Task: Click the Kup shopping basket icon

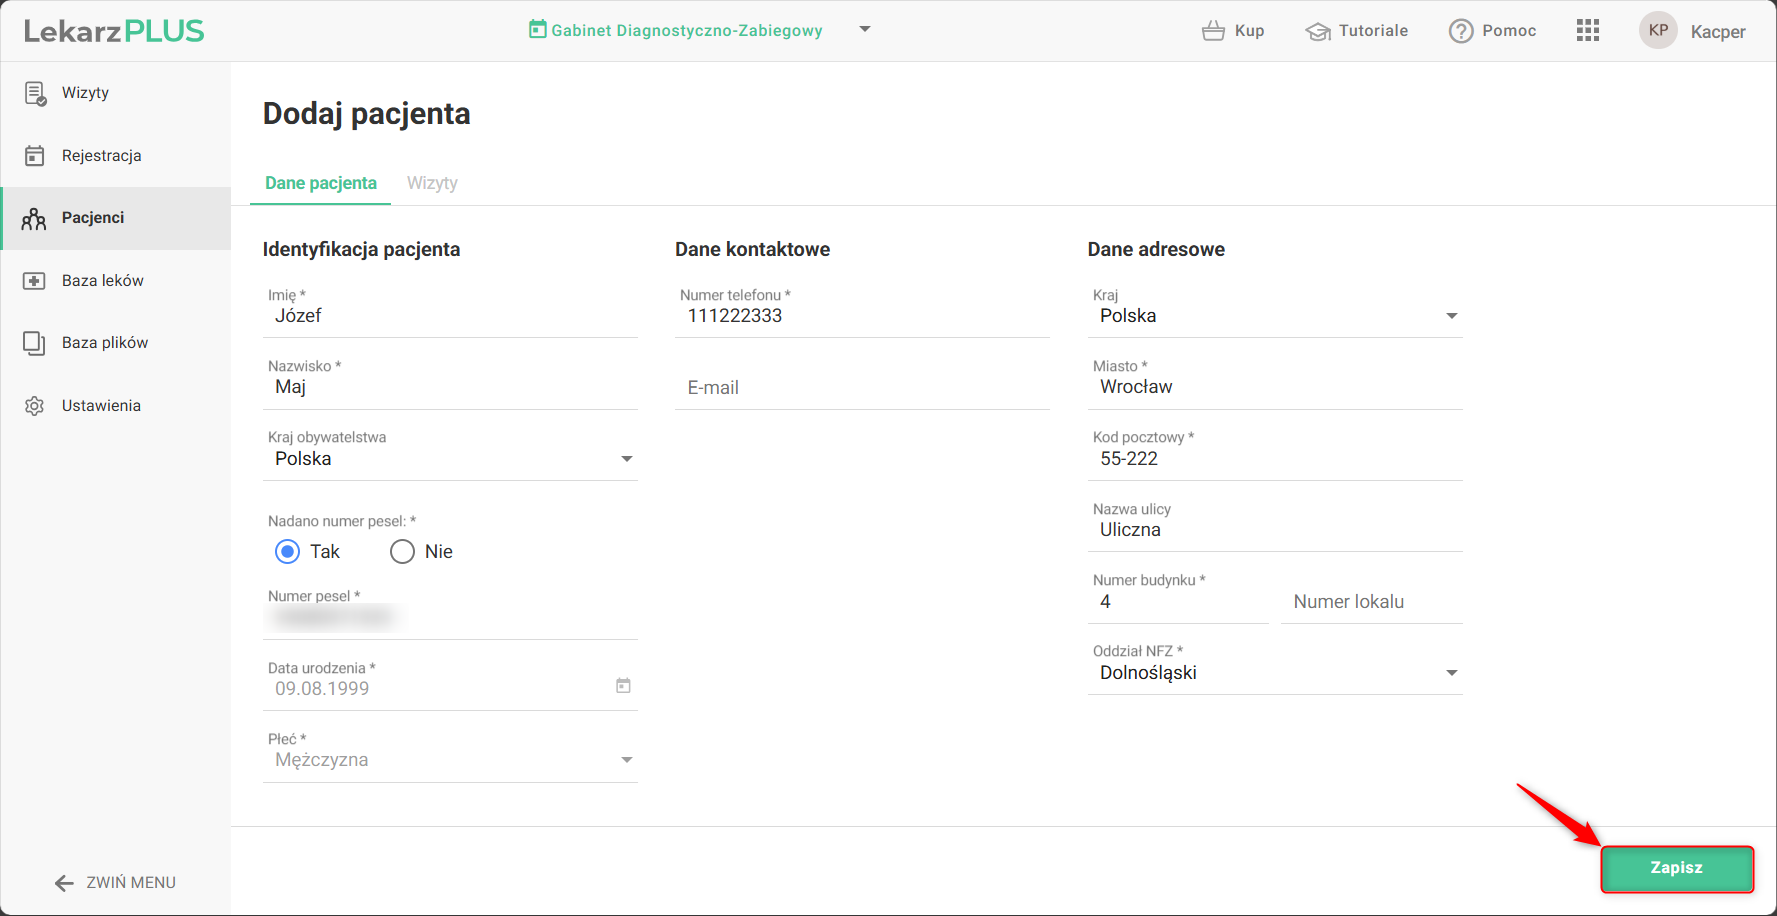Action: coord(1213,31)
